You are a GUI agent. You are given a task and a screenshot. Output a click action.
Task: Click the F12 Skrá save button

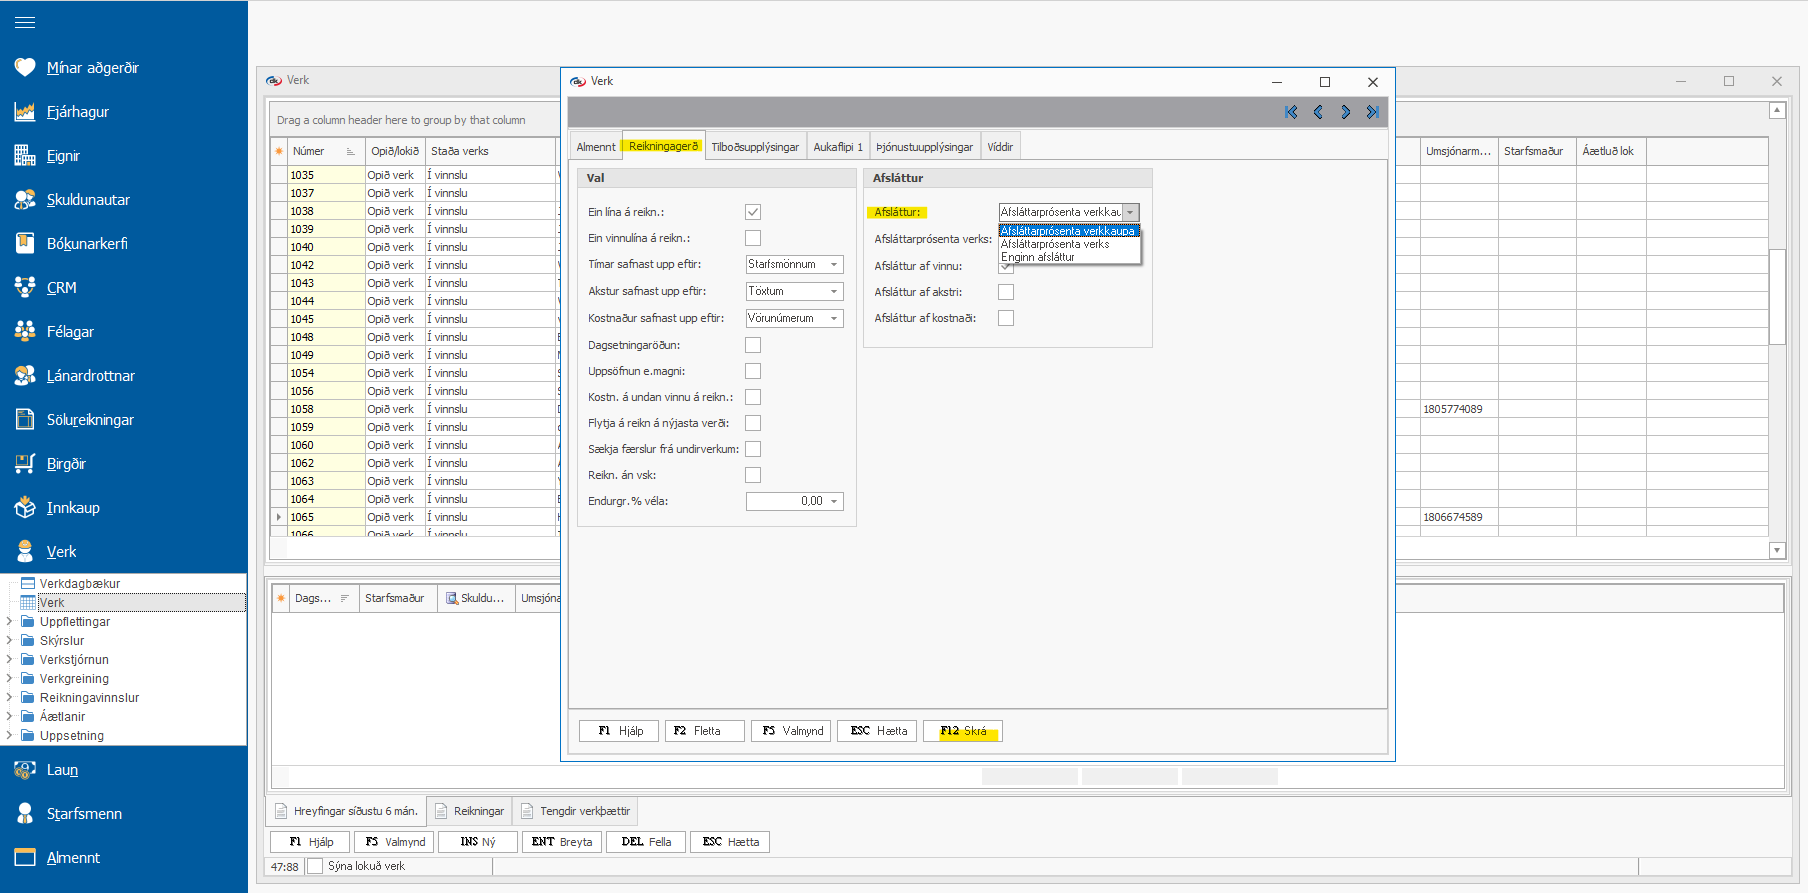pyautogui.click(x=962, y=731)
